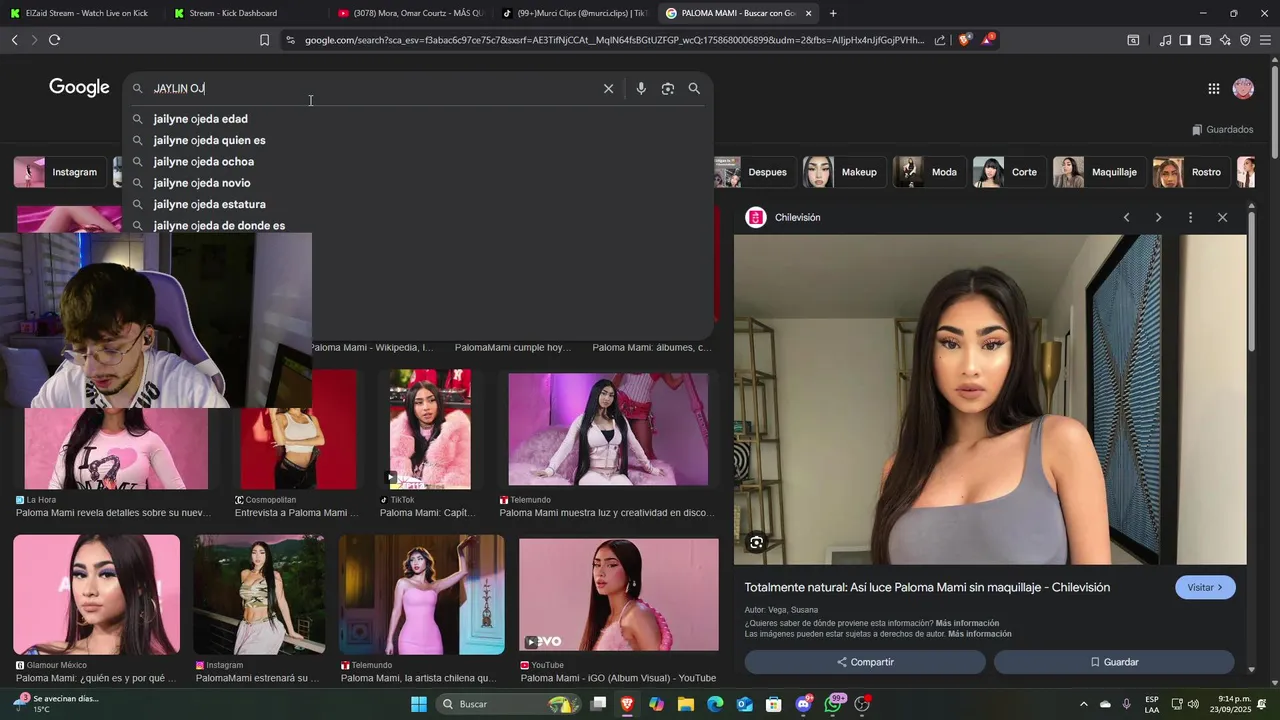Open the YouTube IGO Album Visual thumbnail
Viewport: 1280px width, 720px height.
click(x=619, y=595)
